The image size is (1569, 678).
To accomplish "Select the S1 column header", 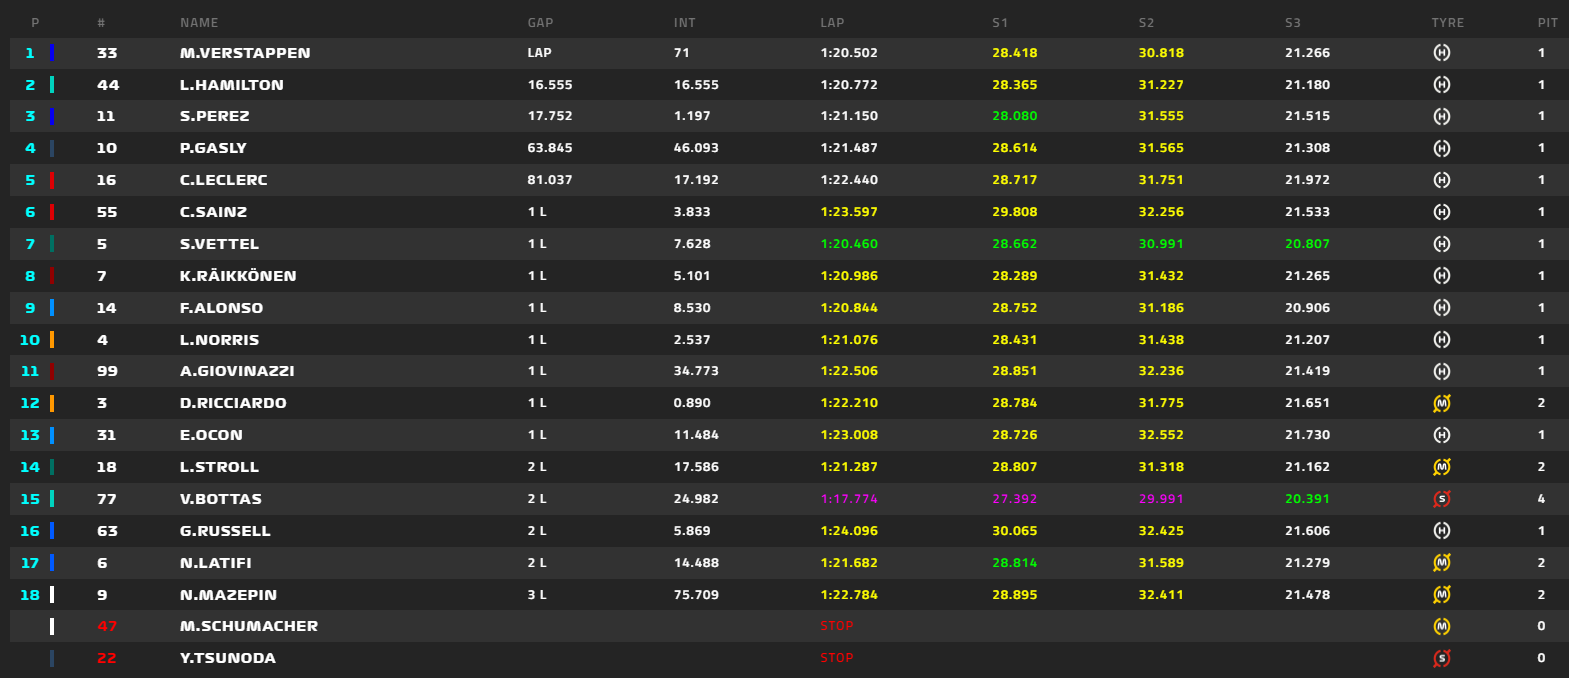I will (1000, 22).
